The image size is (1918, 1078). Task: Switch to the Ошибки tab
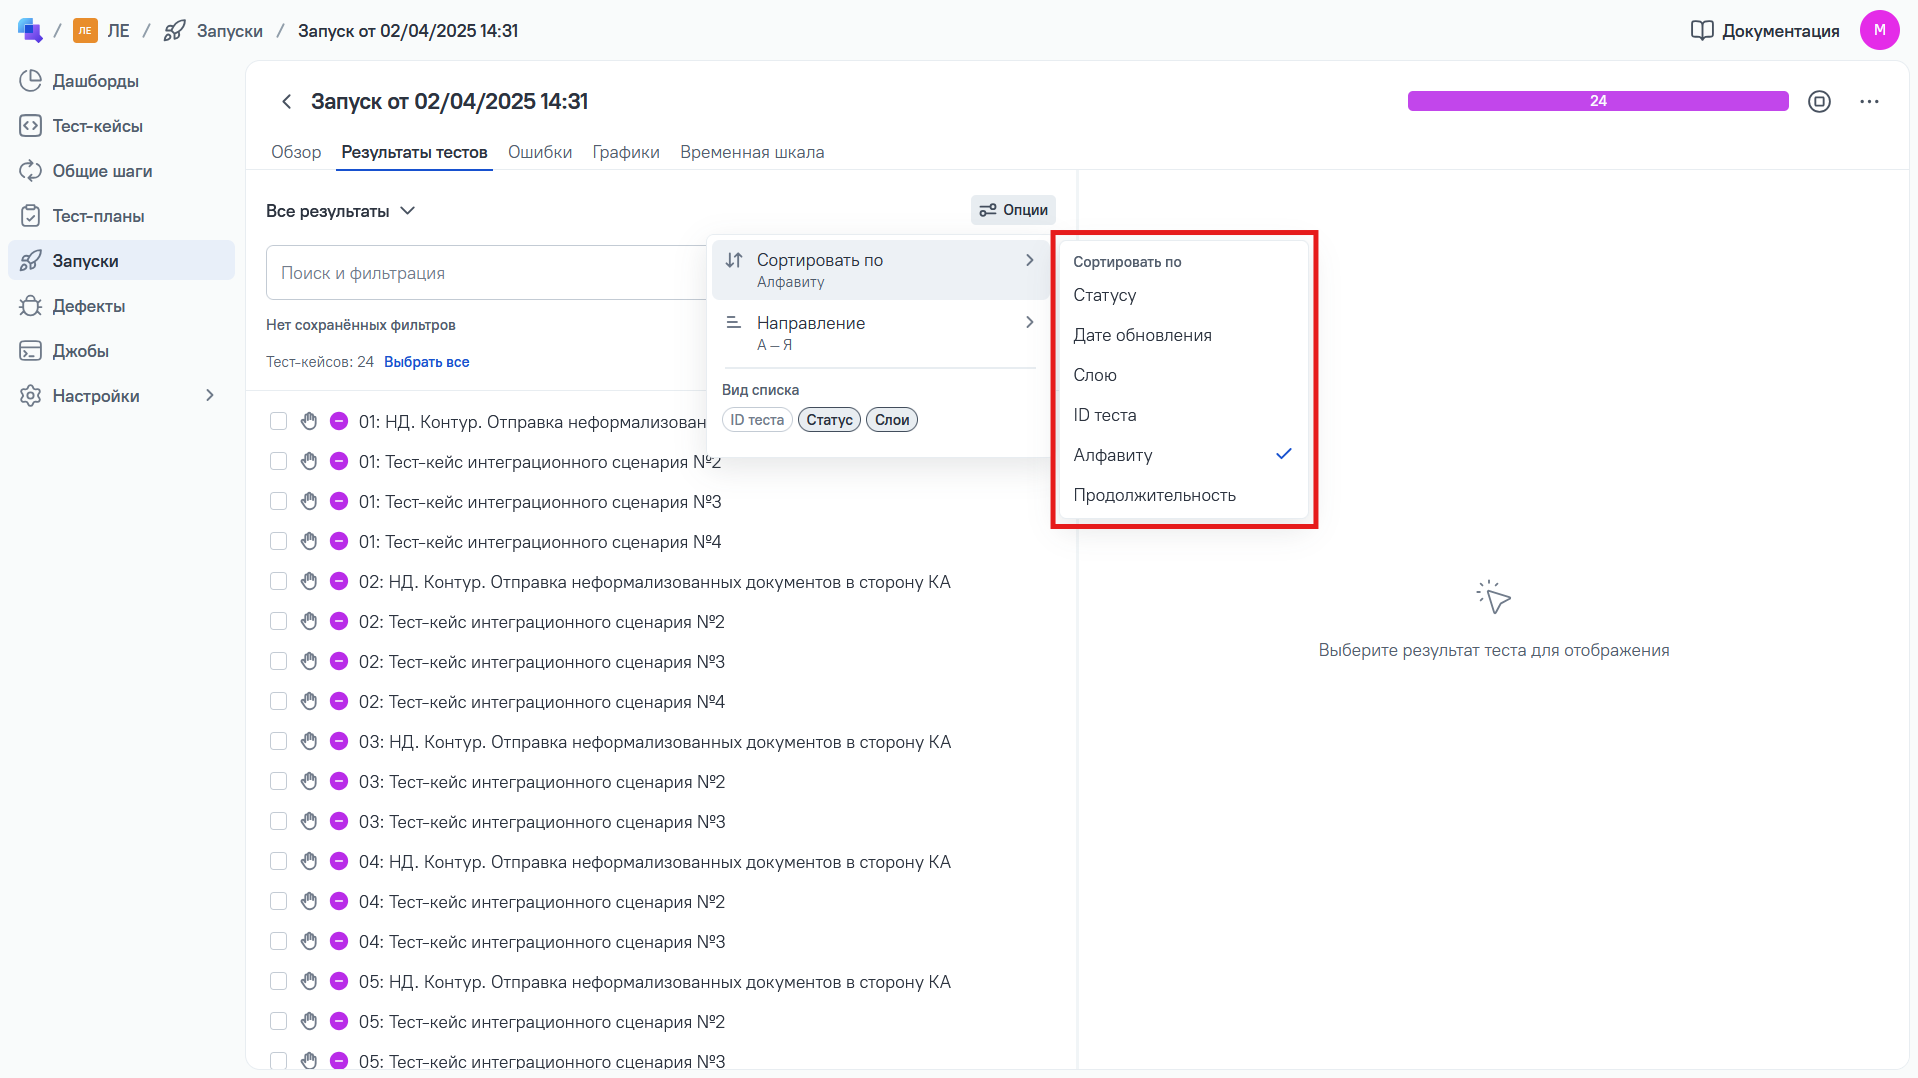540,152
